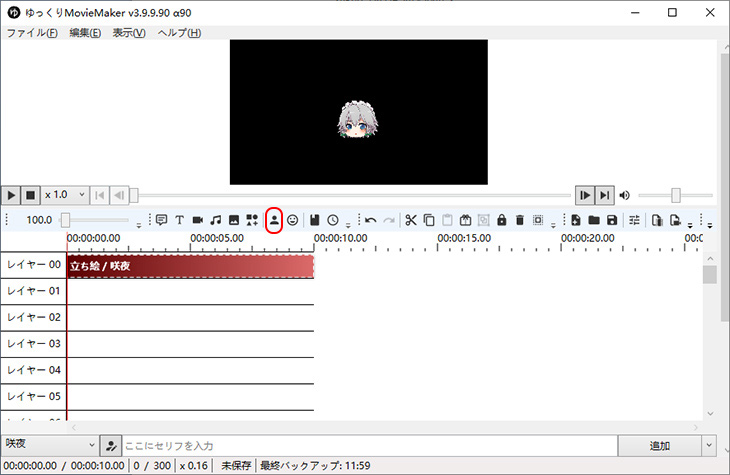This screenshot has width=730, height=475.
Task: Select the レイヤー 03 header
Action: pyautogui.click(x=34, y=344)
